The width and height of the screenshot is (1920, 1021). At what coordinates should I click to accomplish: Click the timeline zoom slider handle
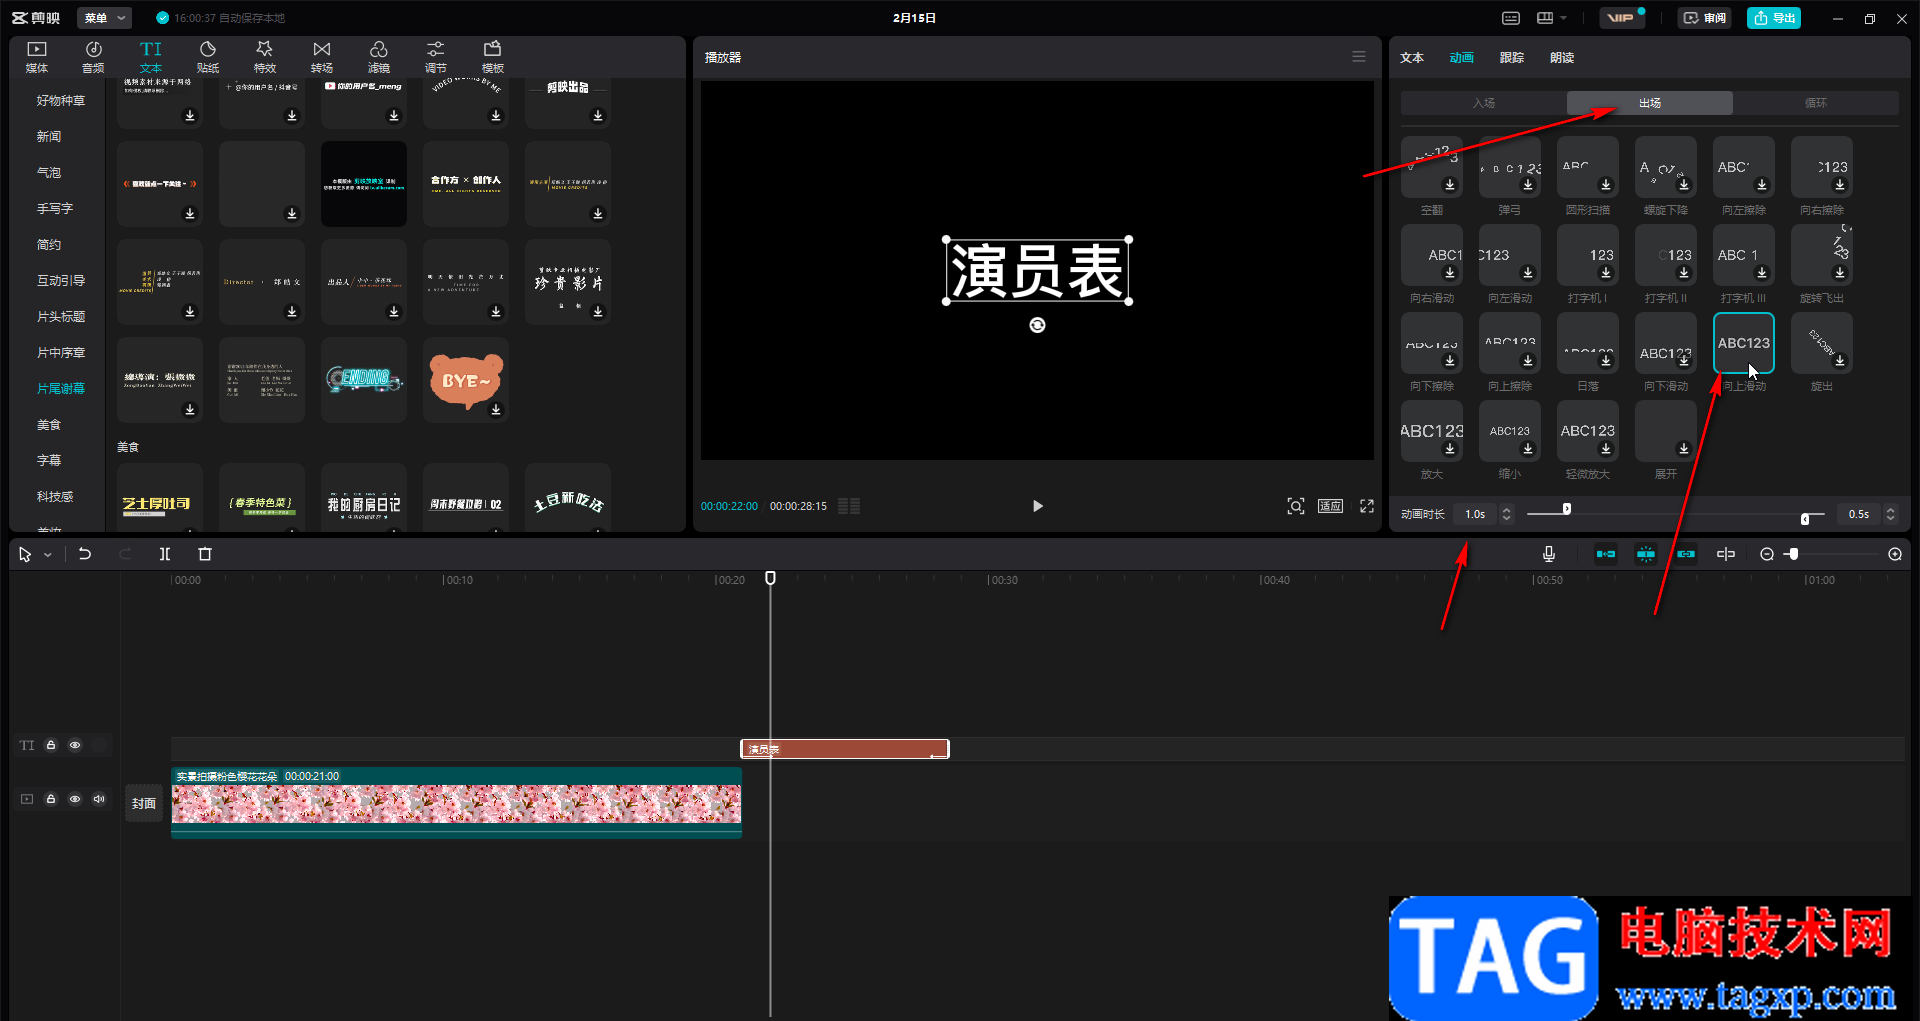point(1794,554)
